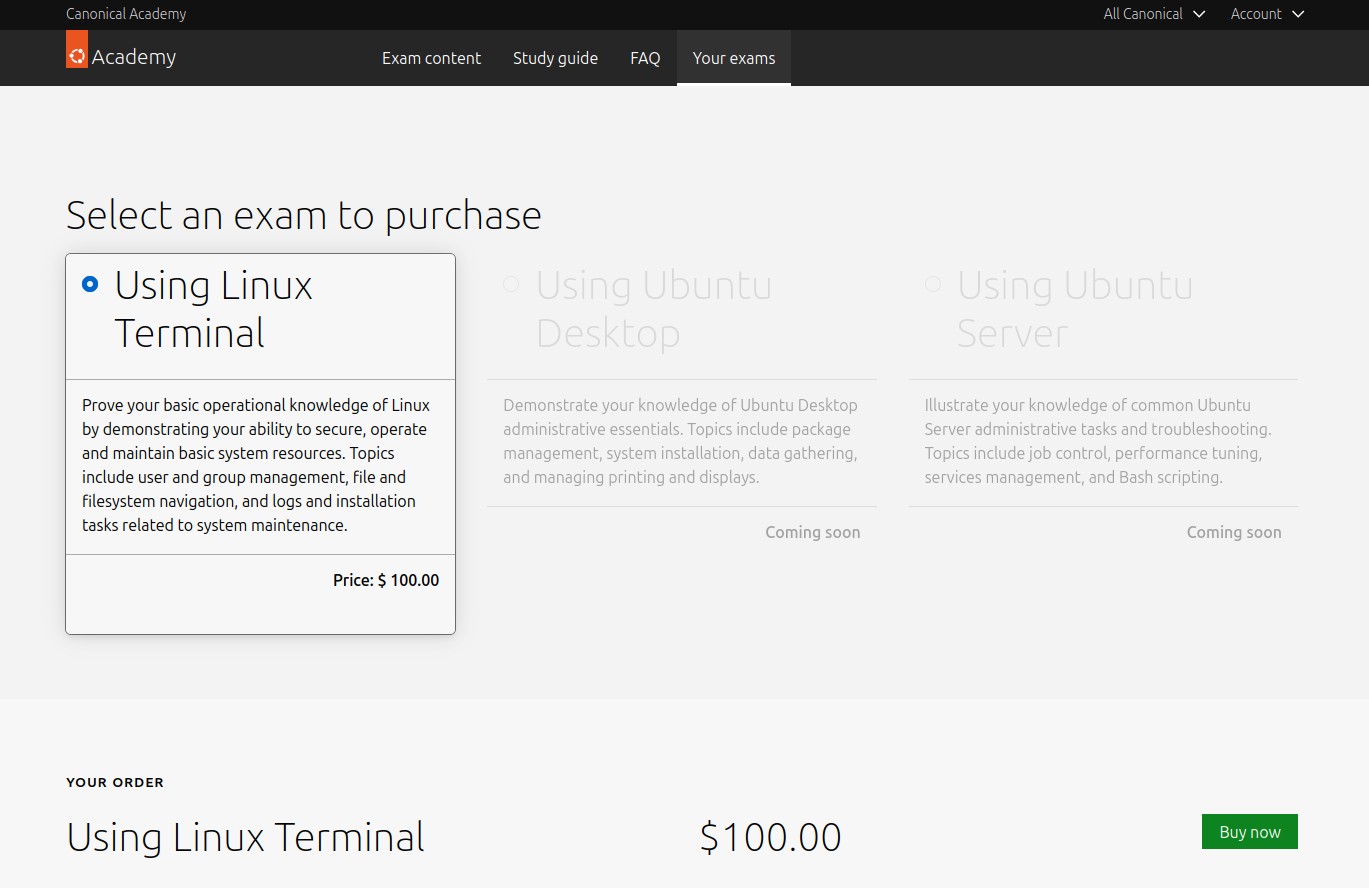Viewport: 1369px width, 888px height.
Task: Click the Using Linux Terminal card title
Action: pyautogui.click(x=213, y=309)
